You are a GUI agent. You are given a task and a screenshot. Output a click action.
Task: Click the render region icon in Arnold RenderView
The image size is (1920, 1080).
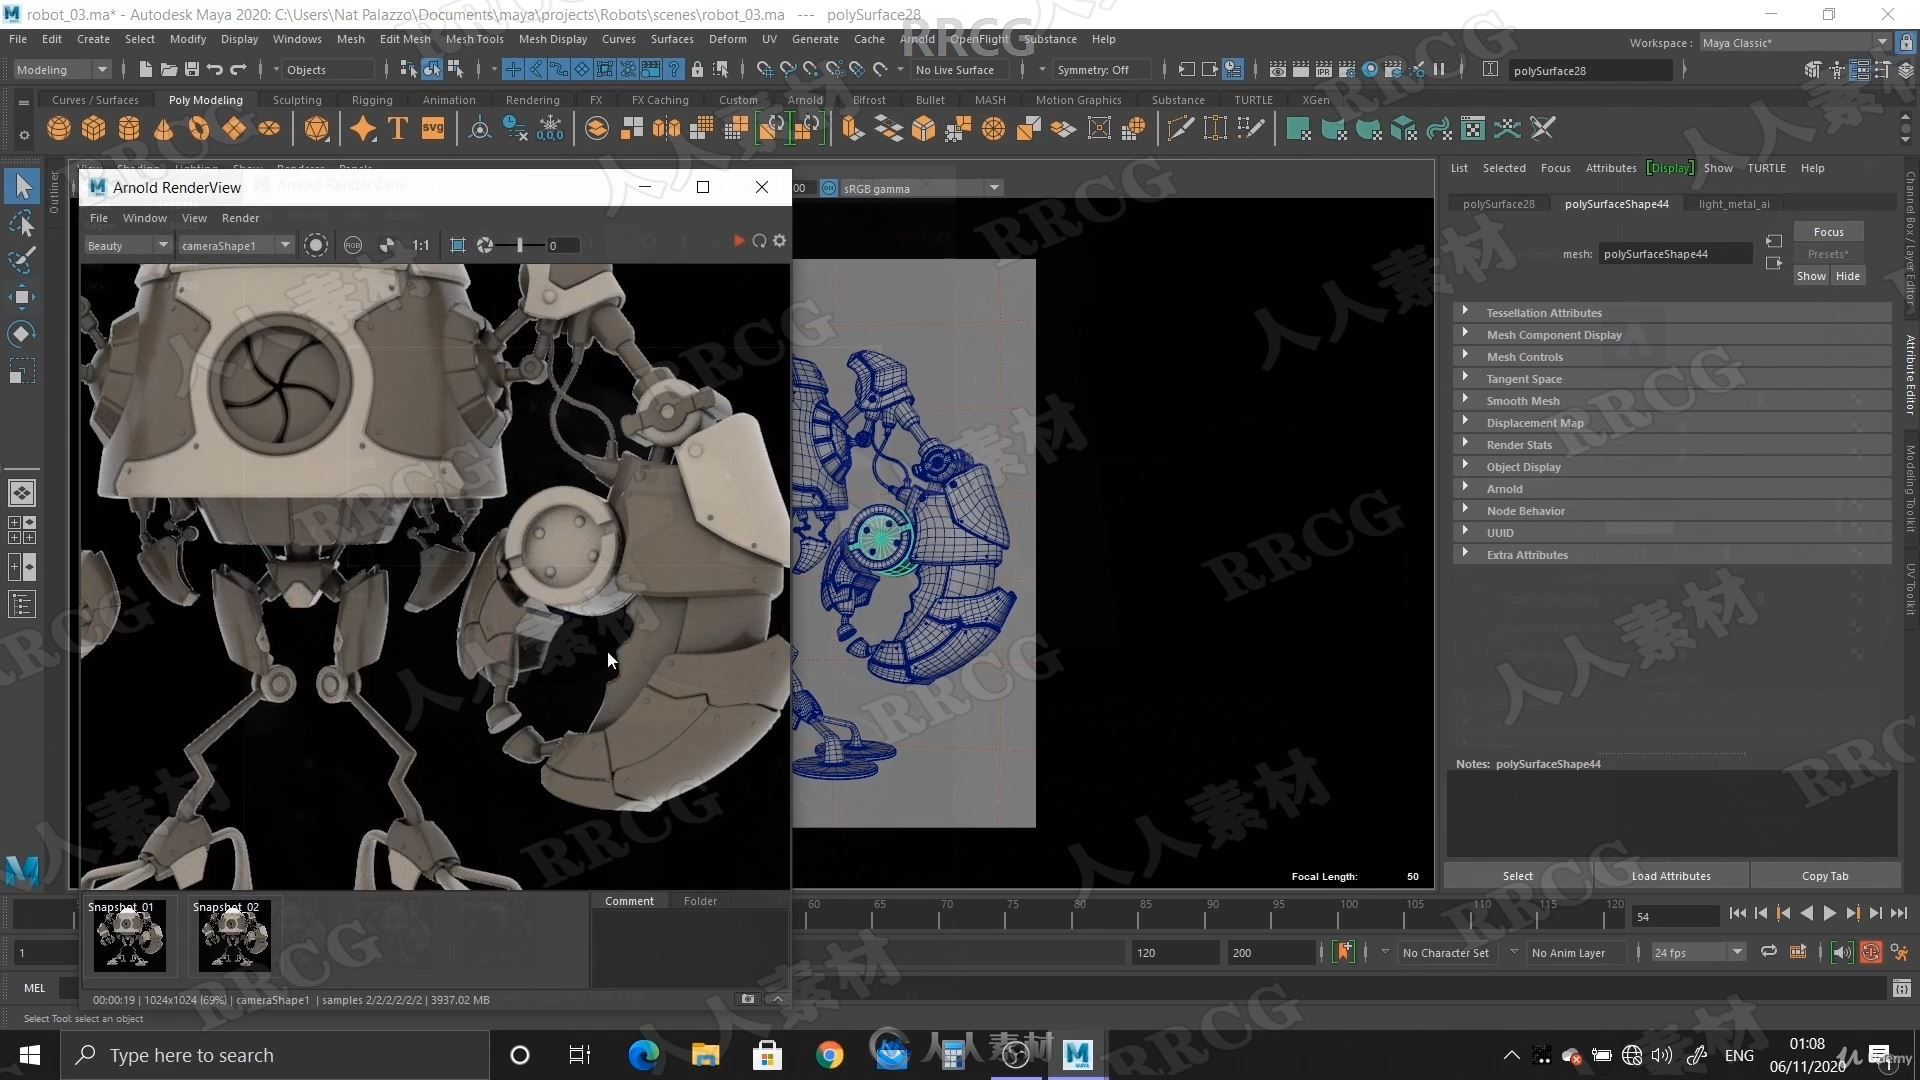coord(458,245)
